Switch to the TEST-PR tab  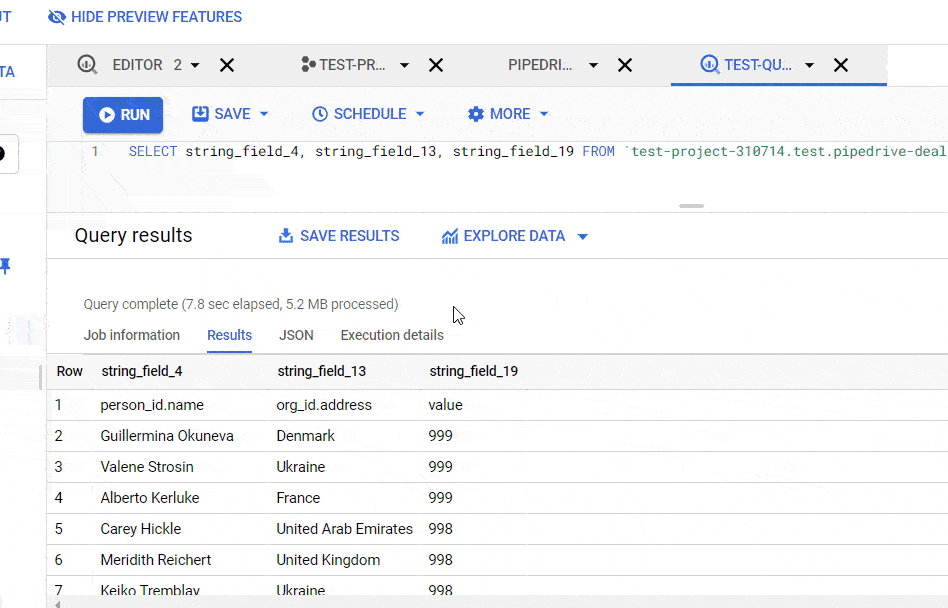[x=352, y=65]
